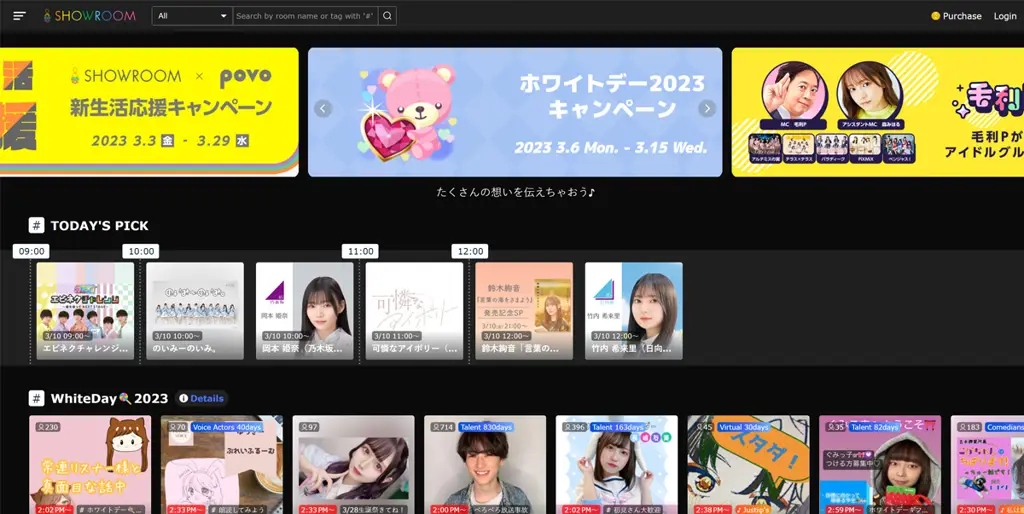
Task: Click the TODAY'S PICK hash icon
Action: pyautogui.click(x=37, y=225)
